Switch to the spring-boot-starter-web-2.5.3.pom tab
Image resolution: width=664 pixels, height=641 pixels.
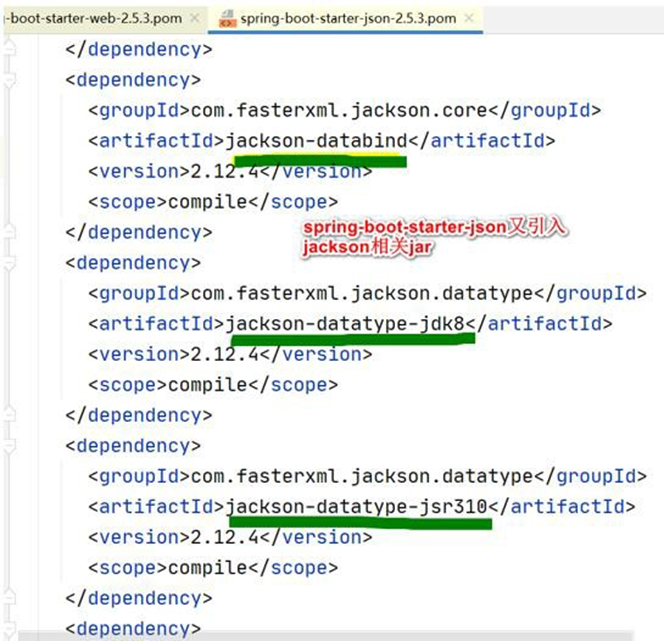pos(90,18)
